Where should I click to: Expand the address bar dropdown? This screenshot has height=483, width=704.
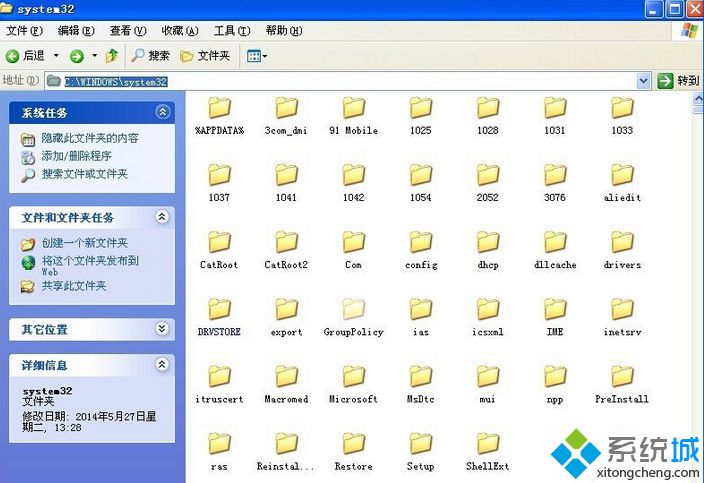pyautogui.click(x=643, y=81)
